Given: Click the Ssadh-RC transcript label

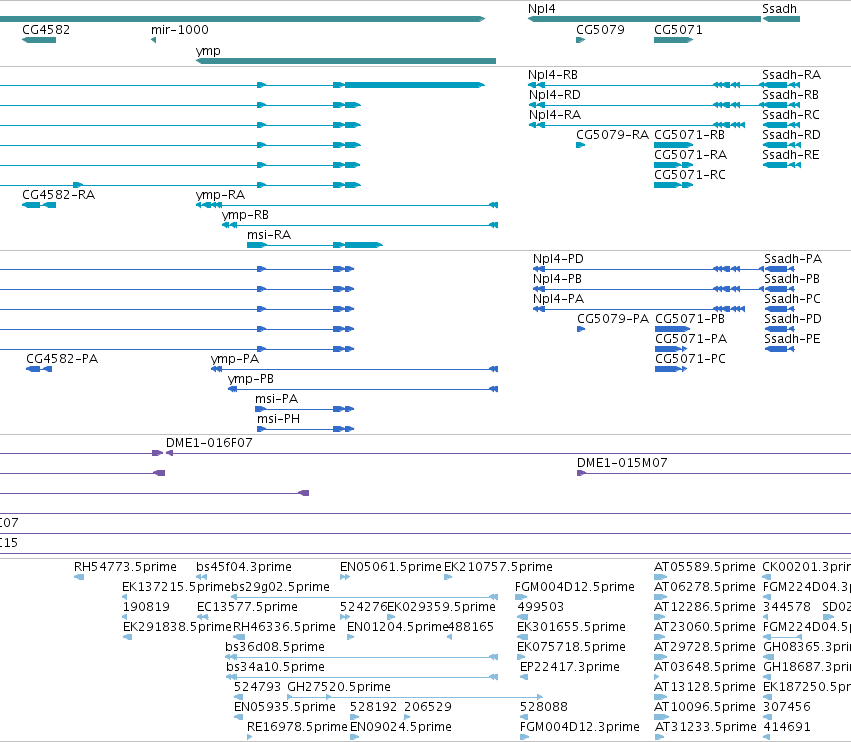Looking at the screenshot, I should 791,115.
